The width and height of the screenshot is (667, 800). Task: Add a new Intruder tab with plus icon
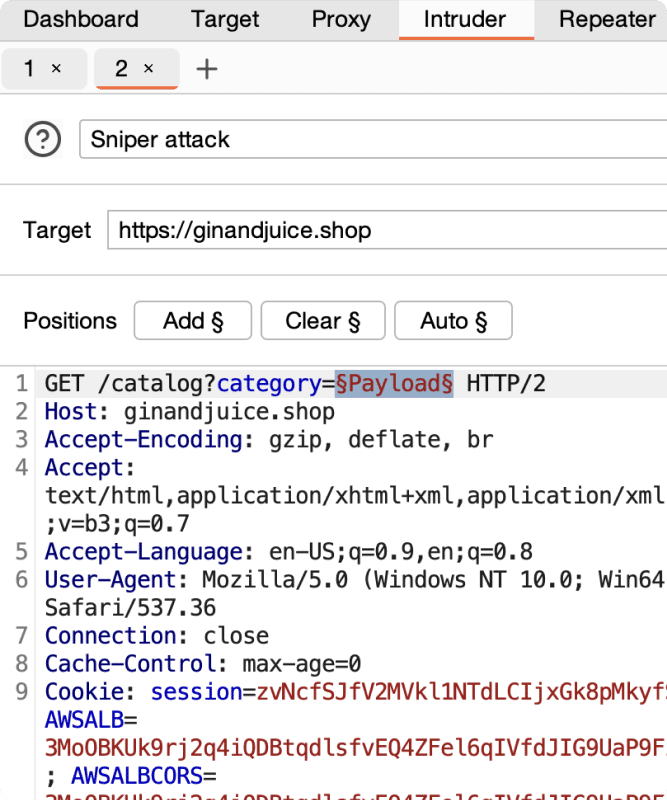pyautogui.click(x=206, y=69)
